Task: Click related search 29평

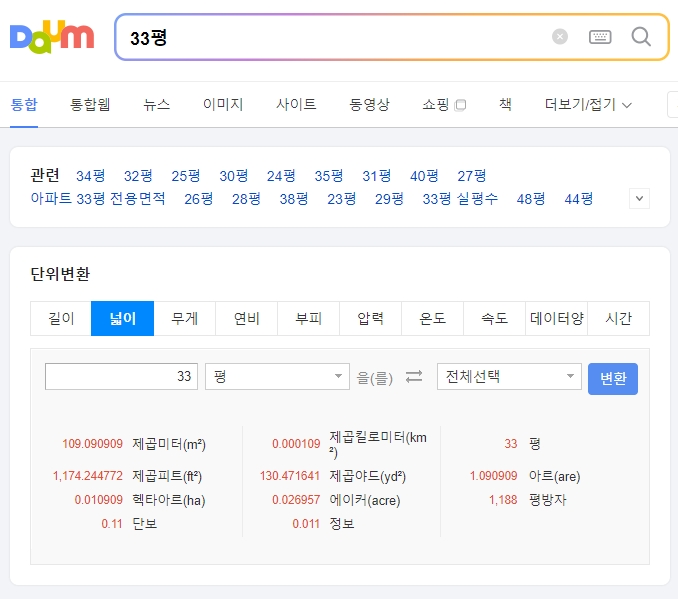Action: point(389,199)
